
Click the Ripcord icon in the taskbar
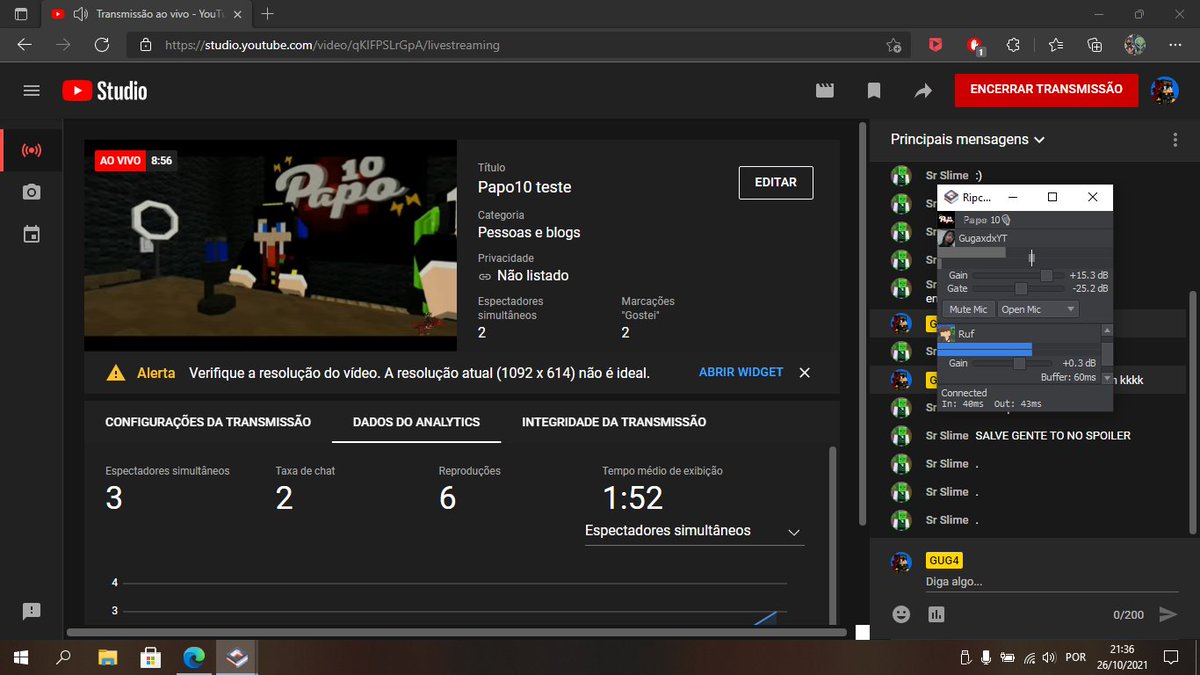point(236,657)
